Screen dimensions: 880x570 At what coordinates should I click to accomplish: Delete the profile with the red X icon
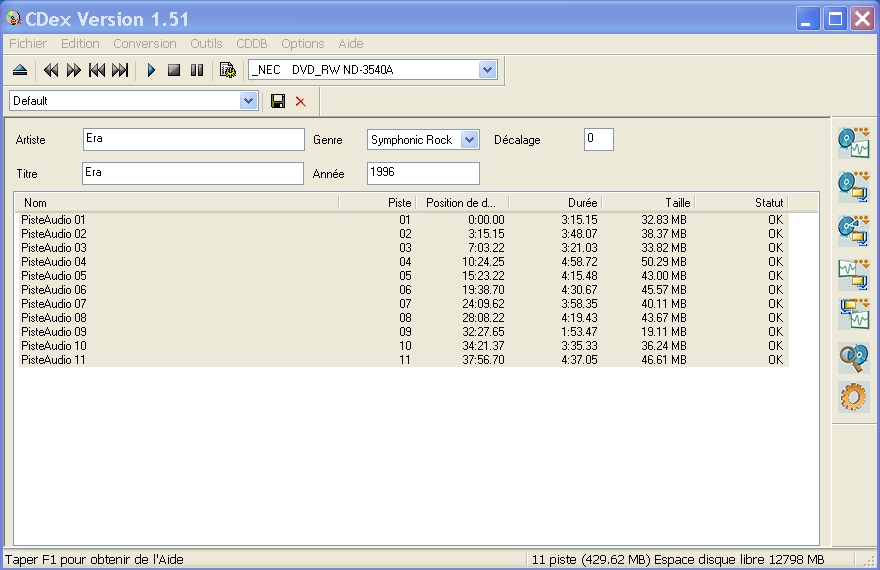301,102
